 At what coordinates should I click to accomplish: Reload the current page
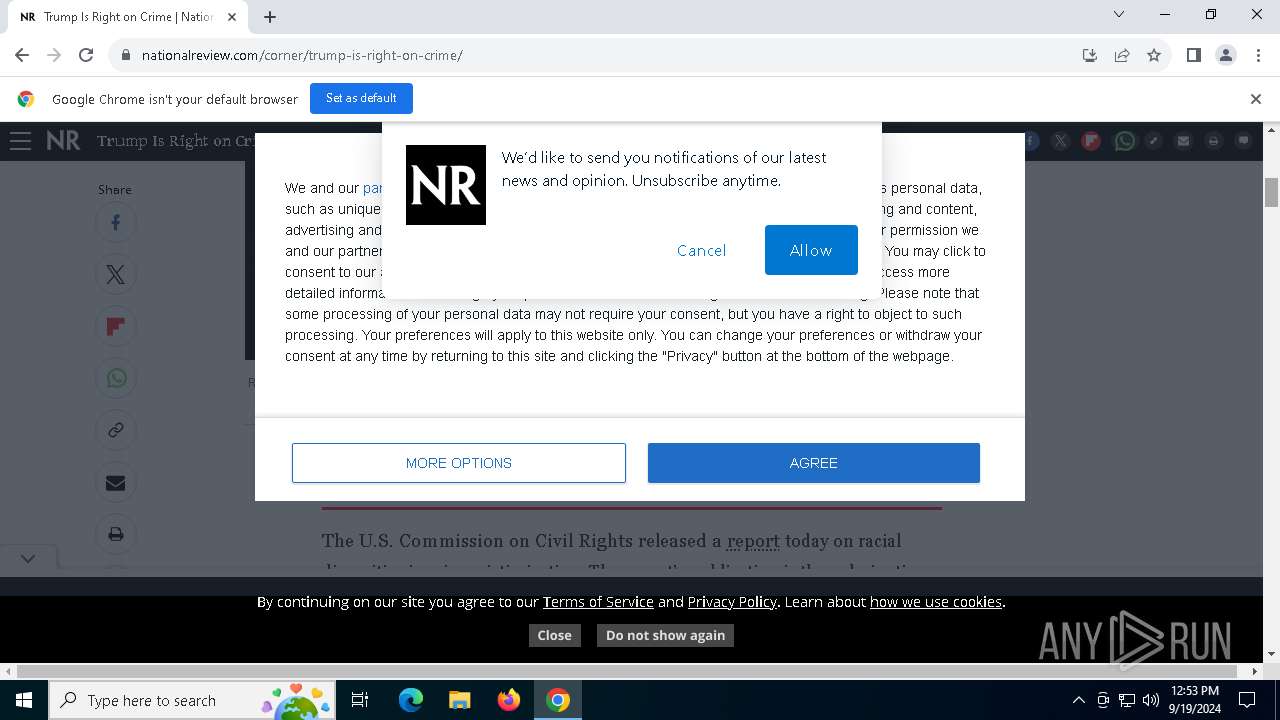tap(86, 55)
